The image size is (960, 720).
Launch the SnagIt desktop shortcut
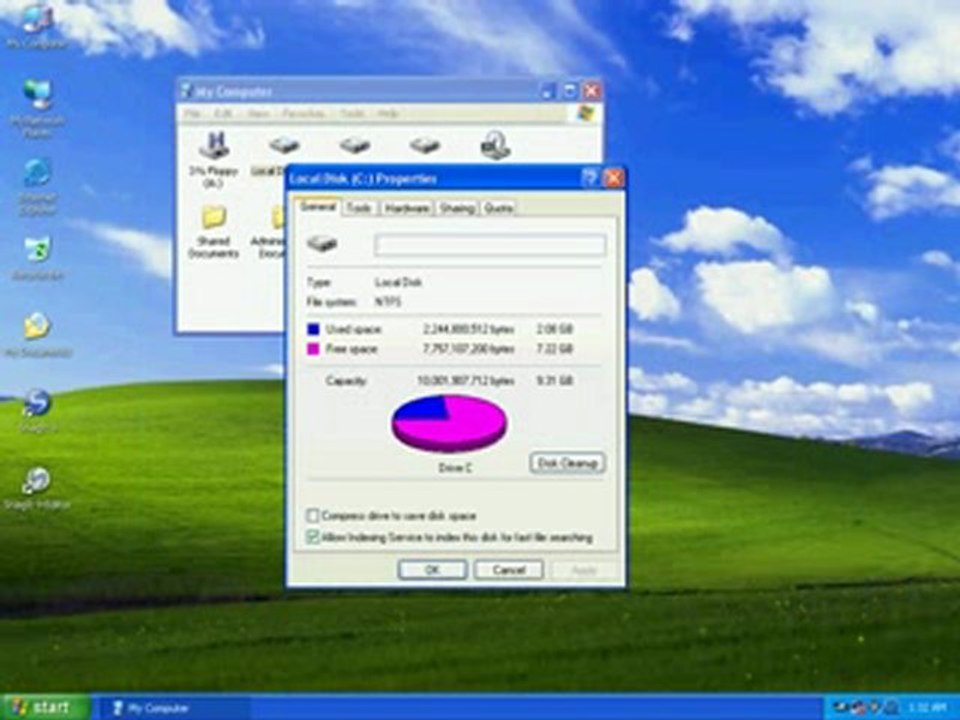coord(37,409)
